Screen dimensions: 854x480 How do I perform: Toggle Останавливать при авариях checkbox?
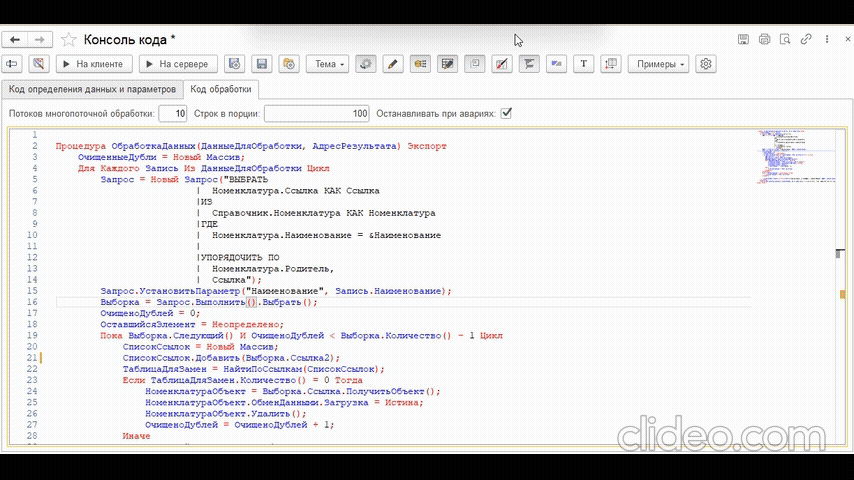click(x=506, y=113)
